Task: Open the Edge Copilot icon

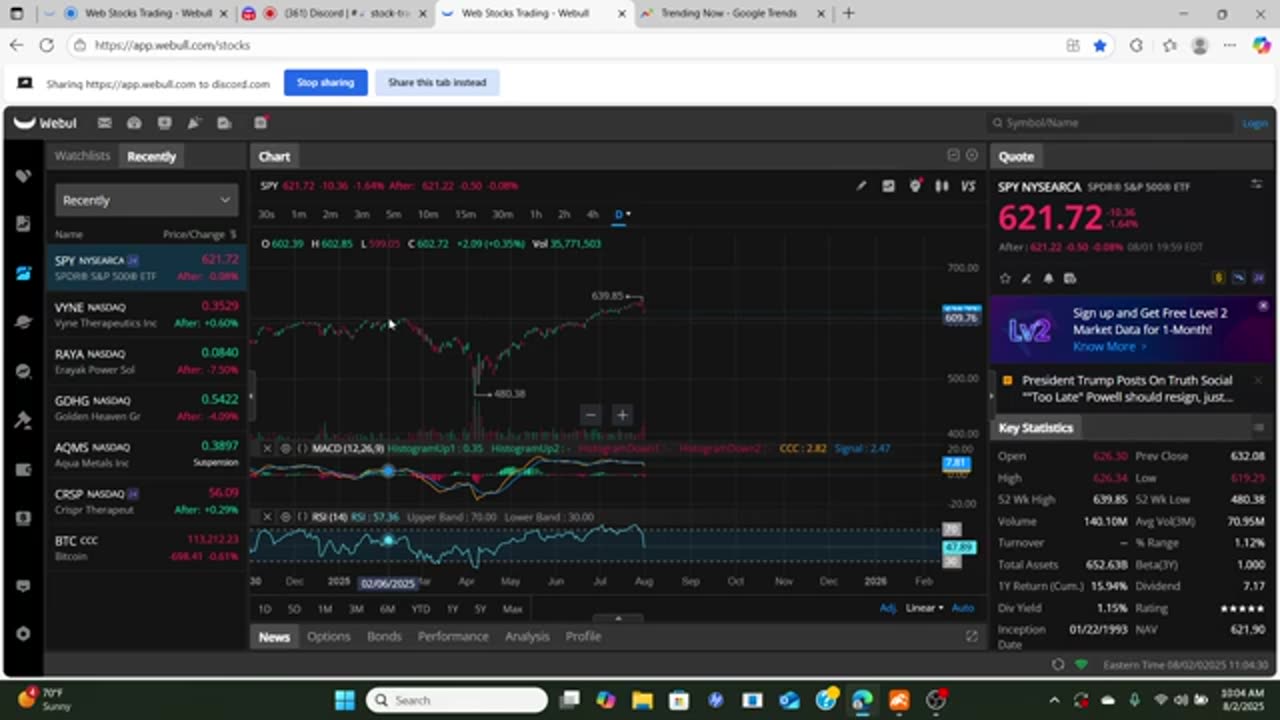Action: (x=1261, y=45)
